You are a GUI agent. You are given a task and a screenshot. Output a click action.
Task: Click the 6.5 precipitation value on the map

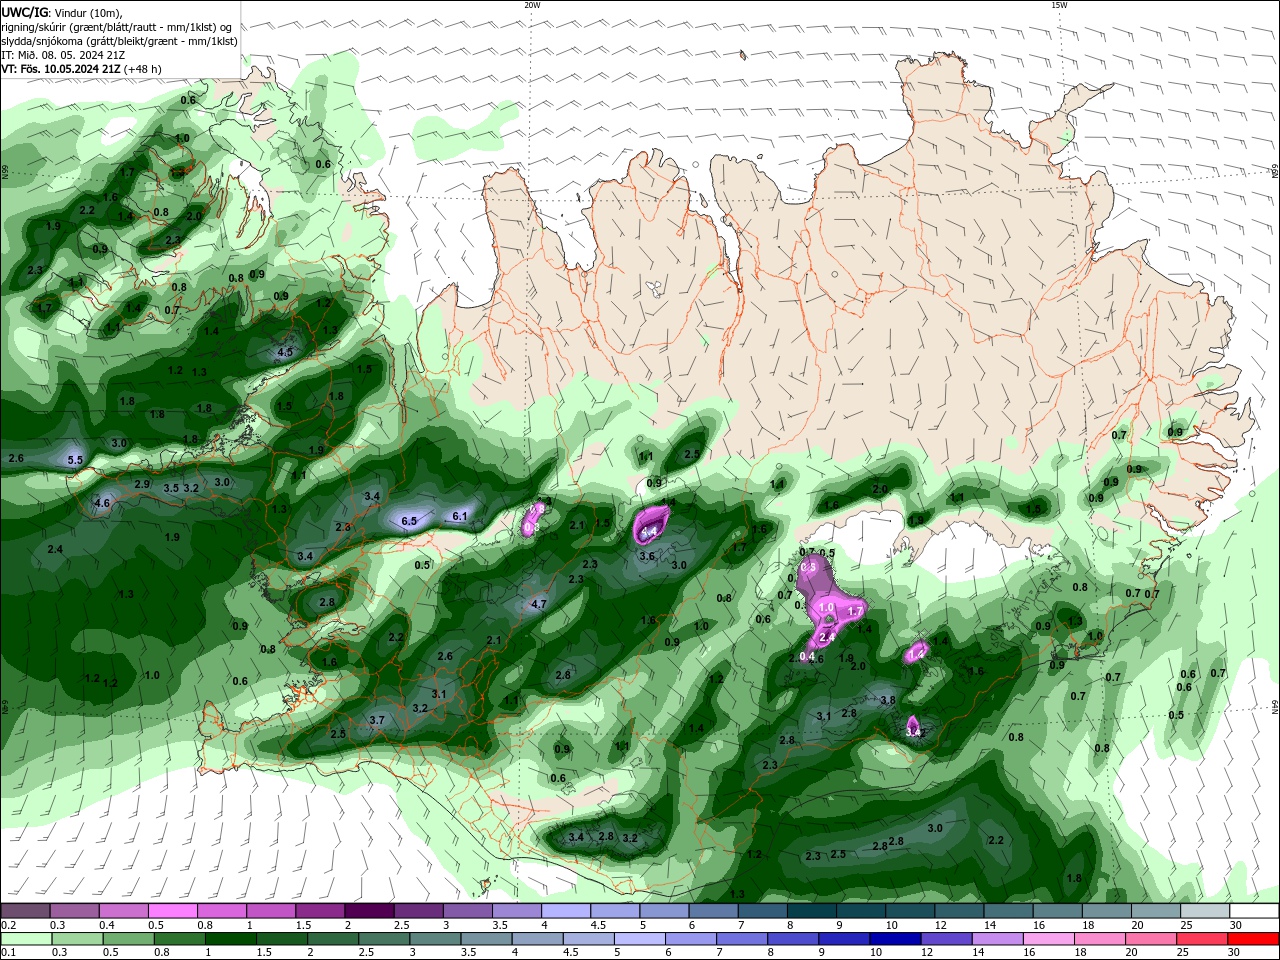point(409,521)
